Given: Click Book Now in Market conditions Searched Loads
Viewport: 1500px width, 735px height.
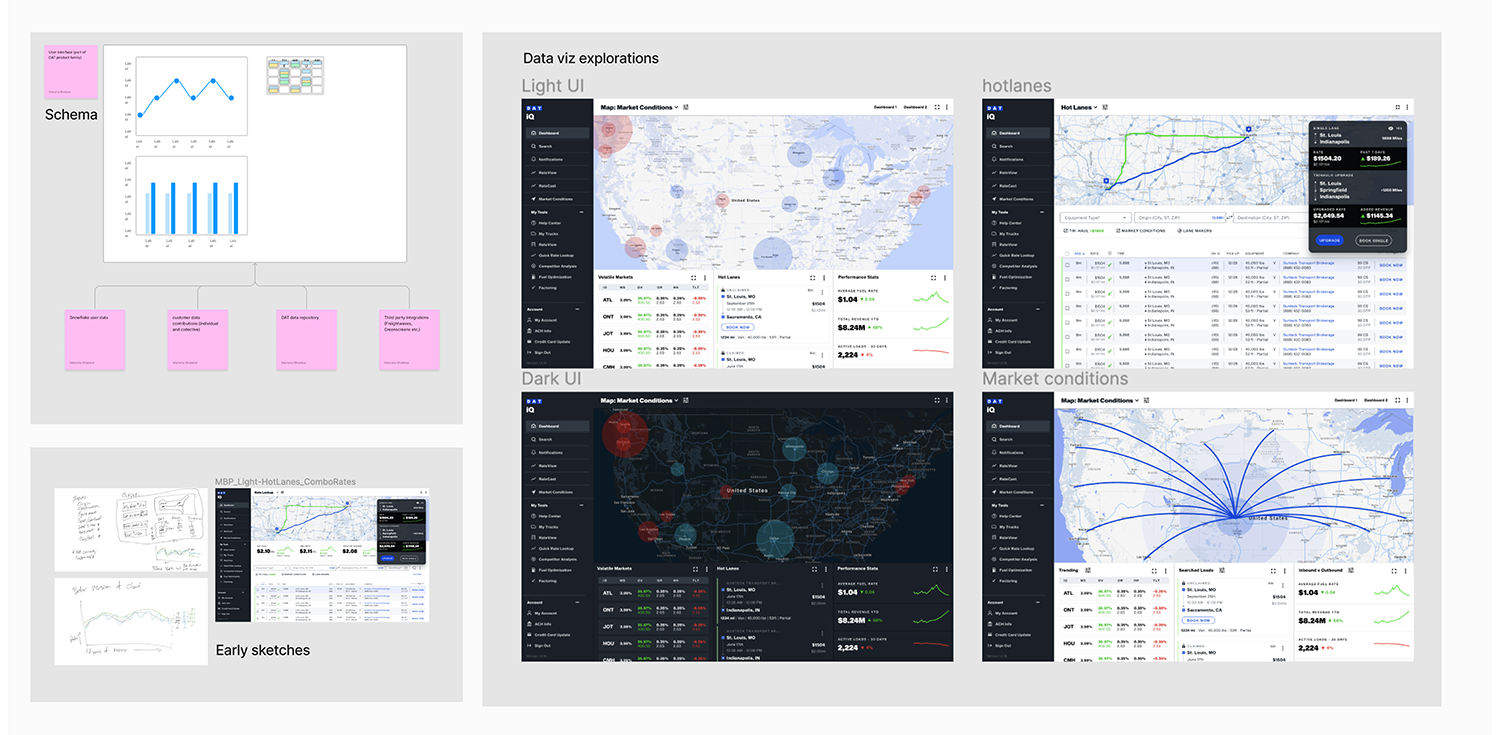Looking at the screenshot, I should click(1197, 620).
